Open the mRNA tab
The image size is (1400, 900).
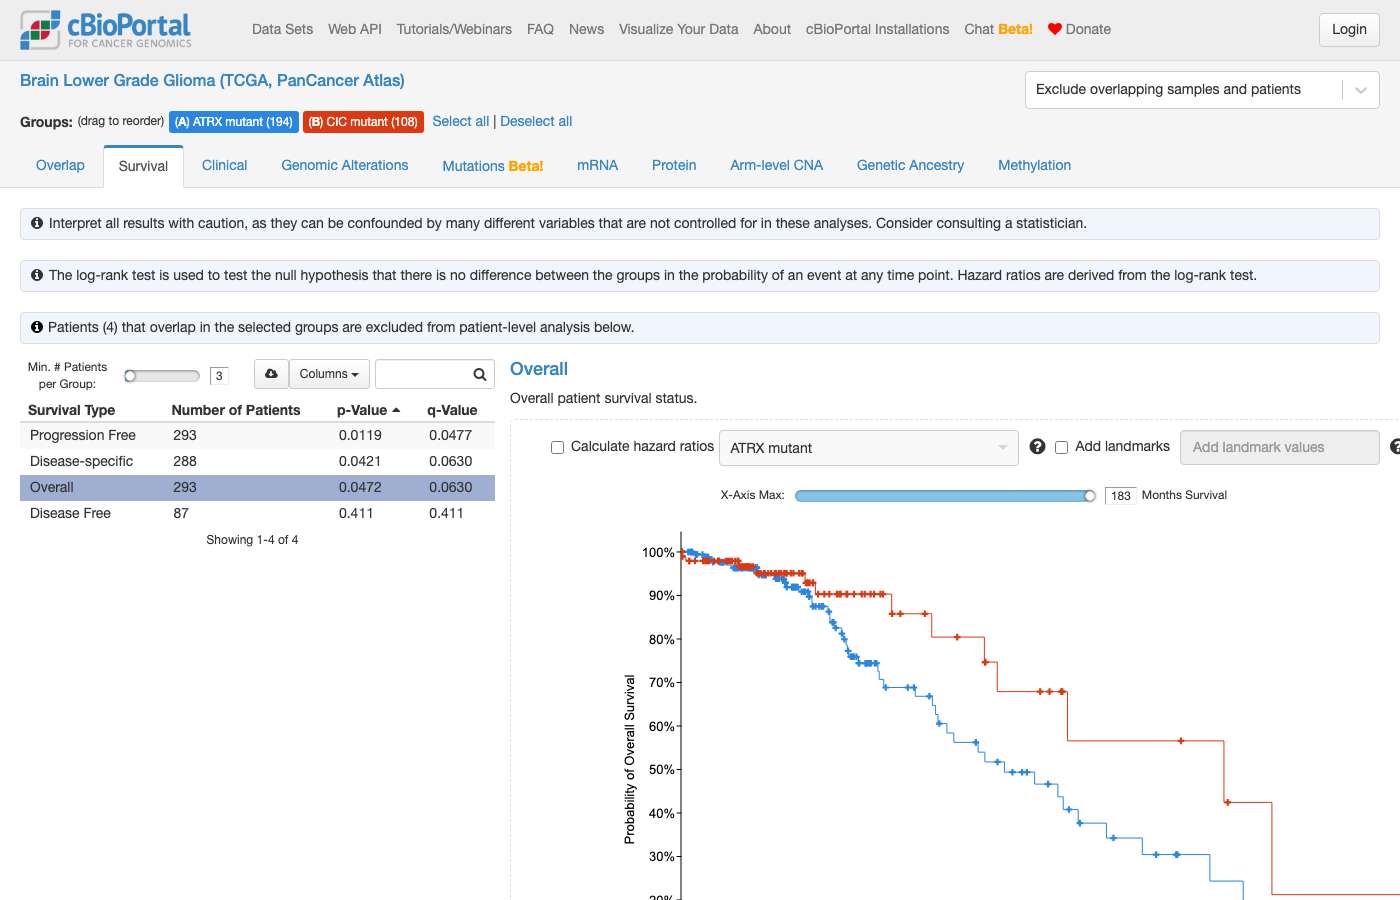point(598,166)
